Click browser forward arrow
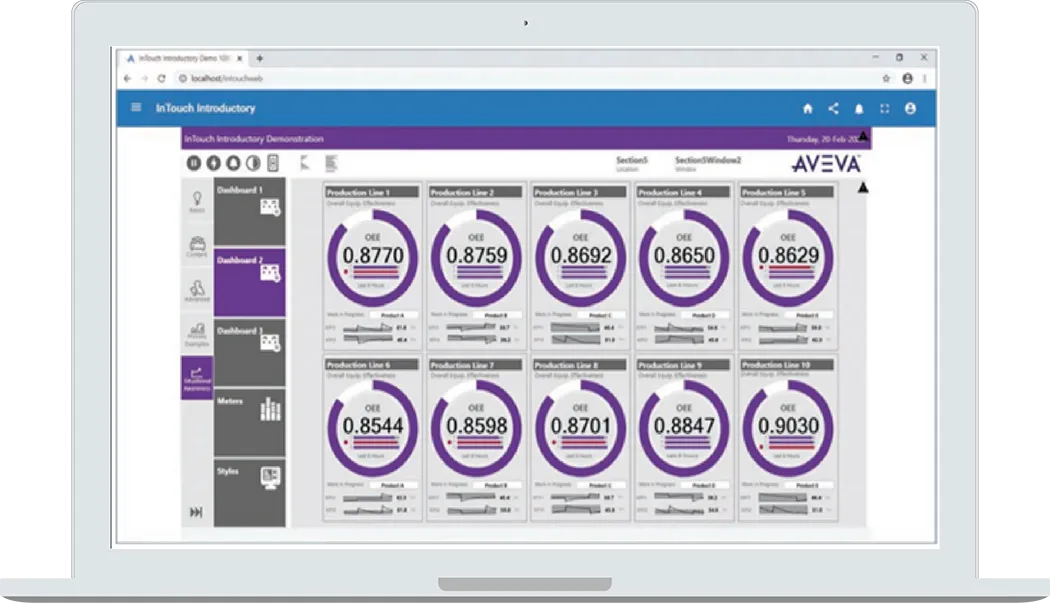 144,78
